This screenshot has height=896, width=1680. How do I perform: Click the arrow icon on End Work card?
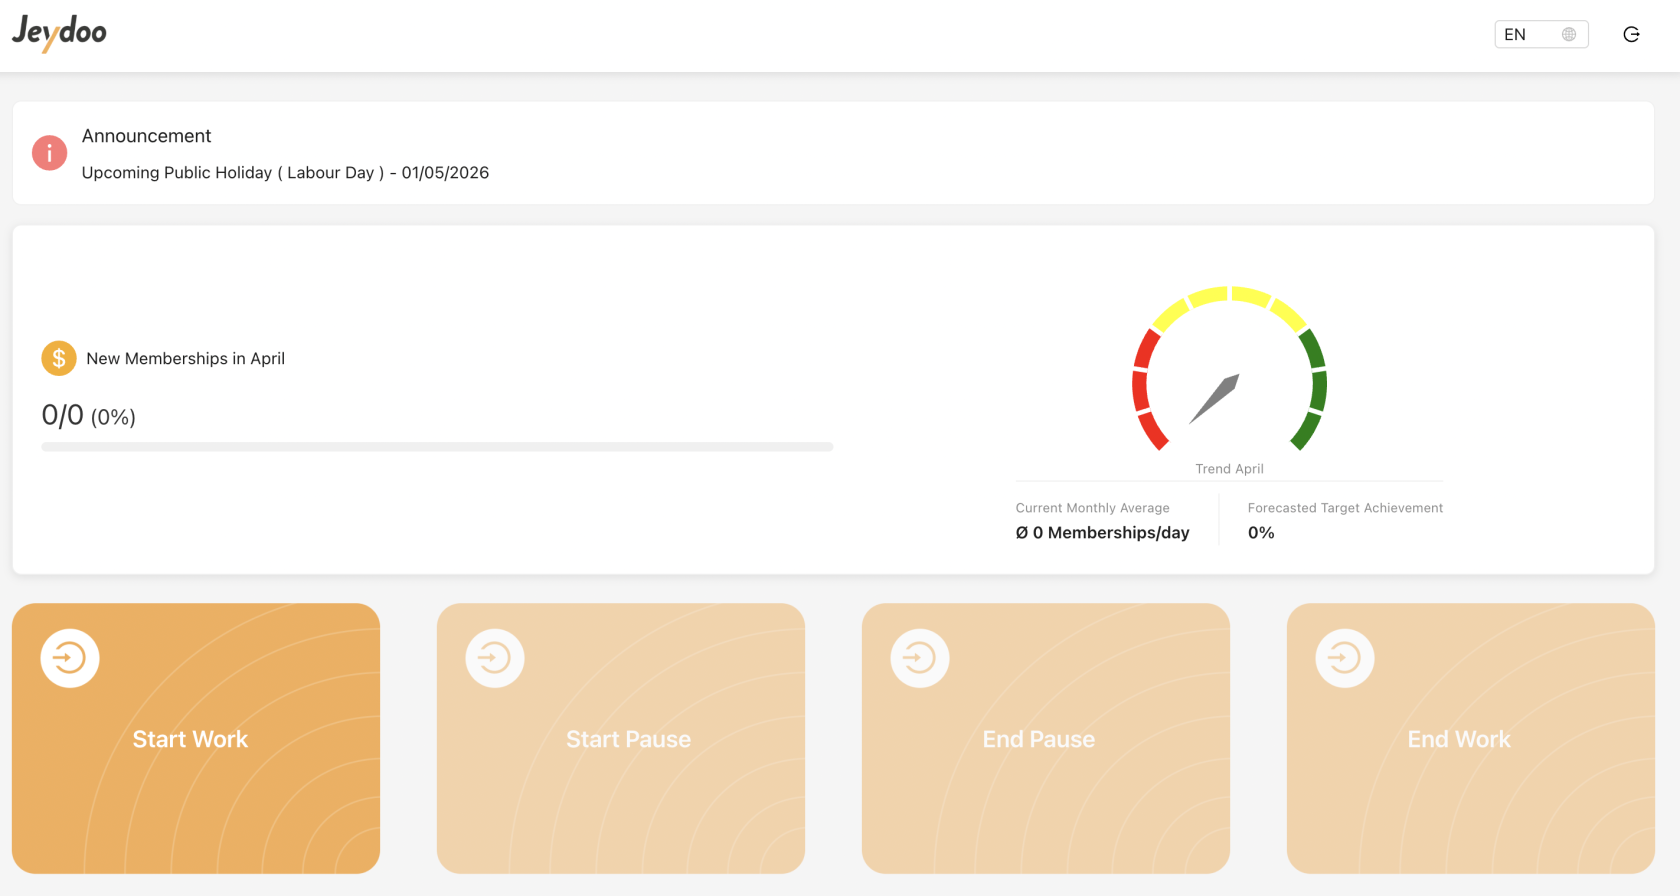(1345, 658)
